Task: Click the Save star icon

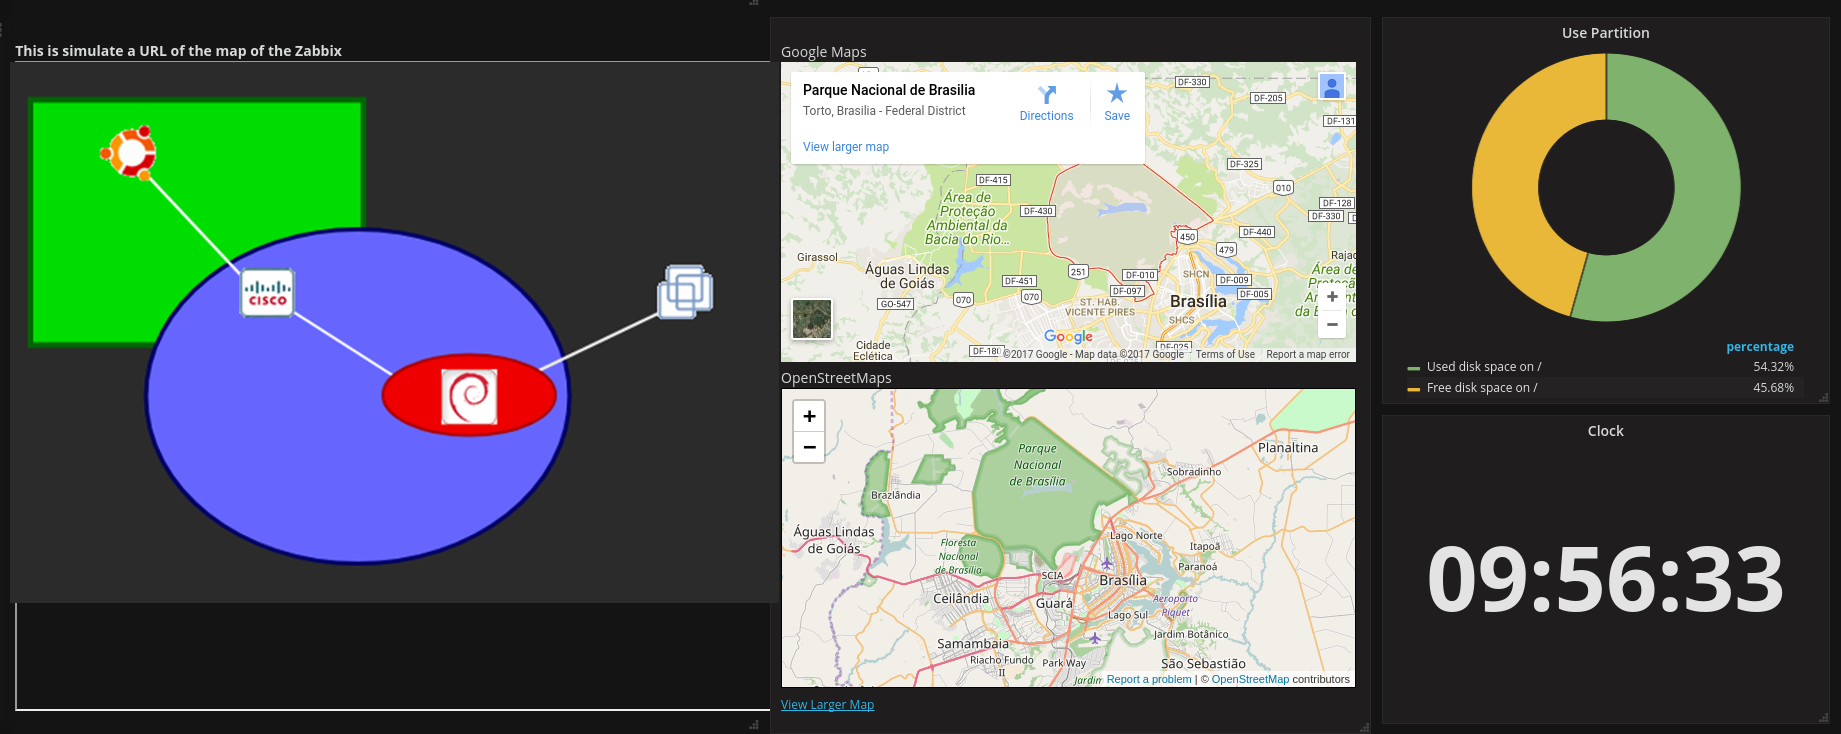Action: [1117, 94]
